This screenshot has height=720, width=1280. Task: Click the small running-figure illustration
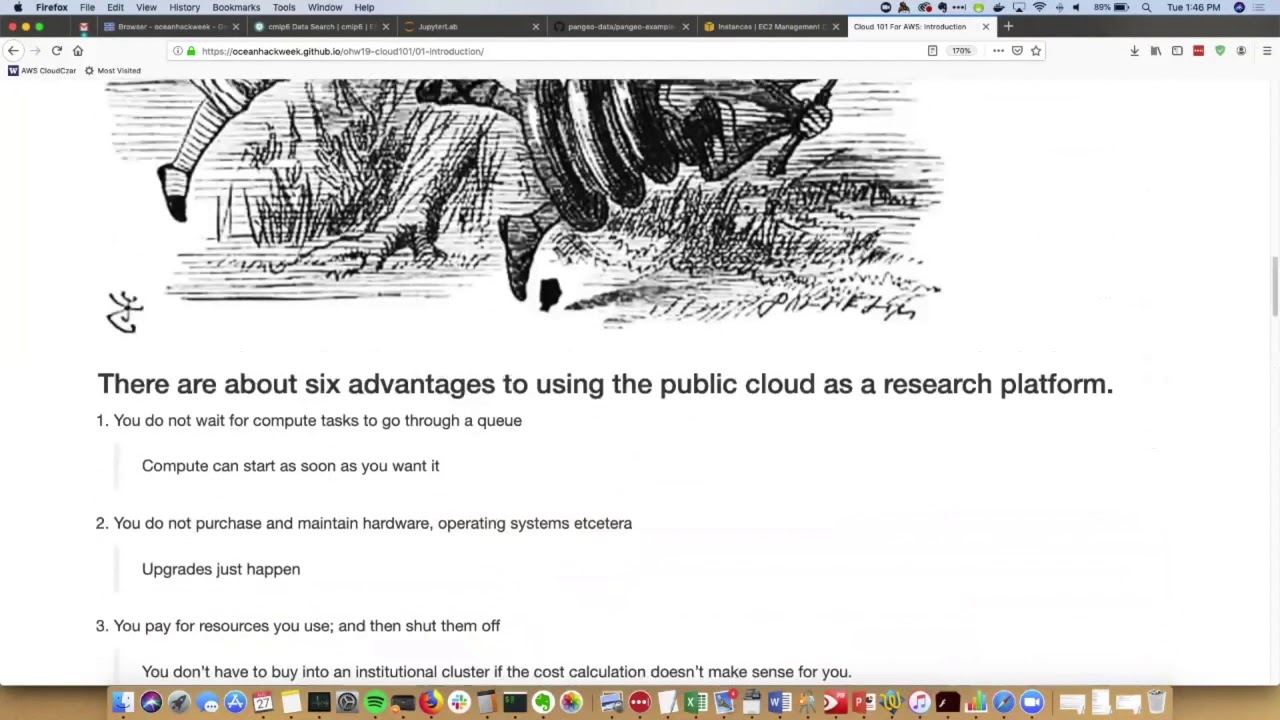[125, 312]
